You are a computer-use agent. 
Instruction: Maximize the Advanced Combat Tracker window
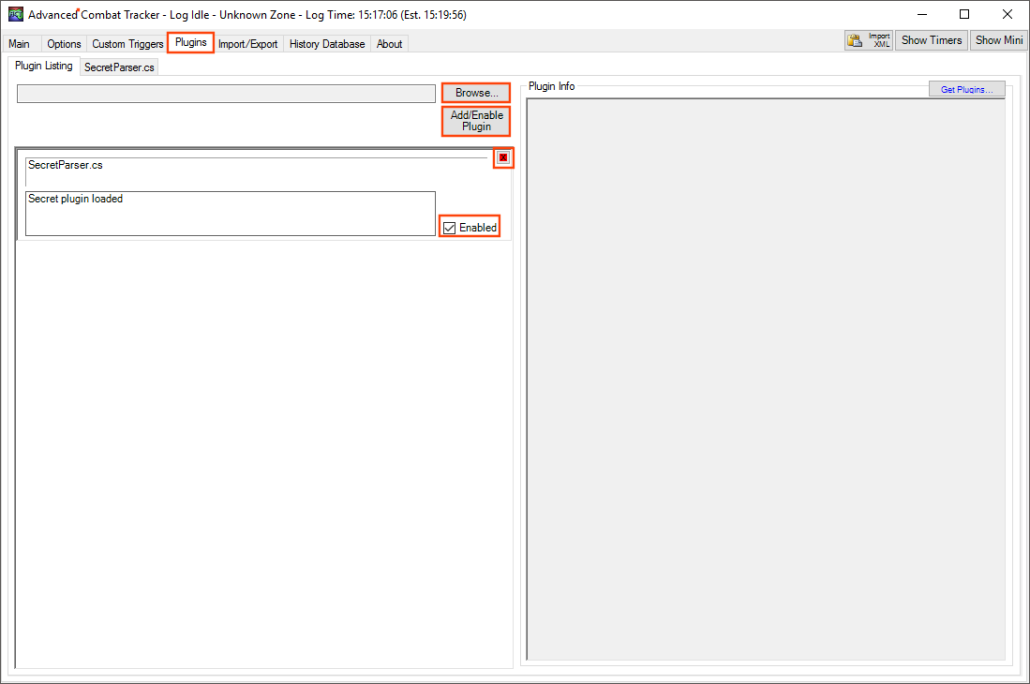(x=964, y=14)
